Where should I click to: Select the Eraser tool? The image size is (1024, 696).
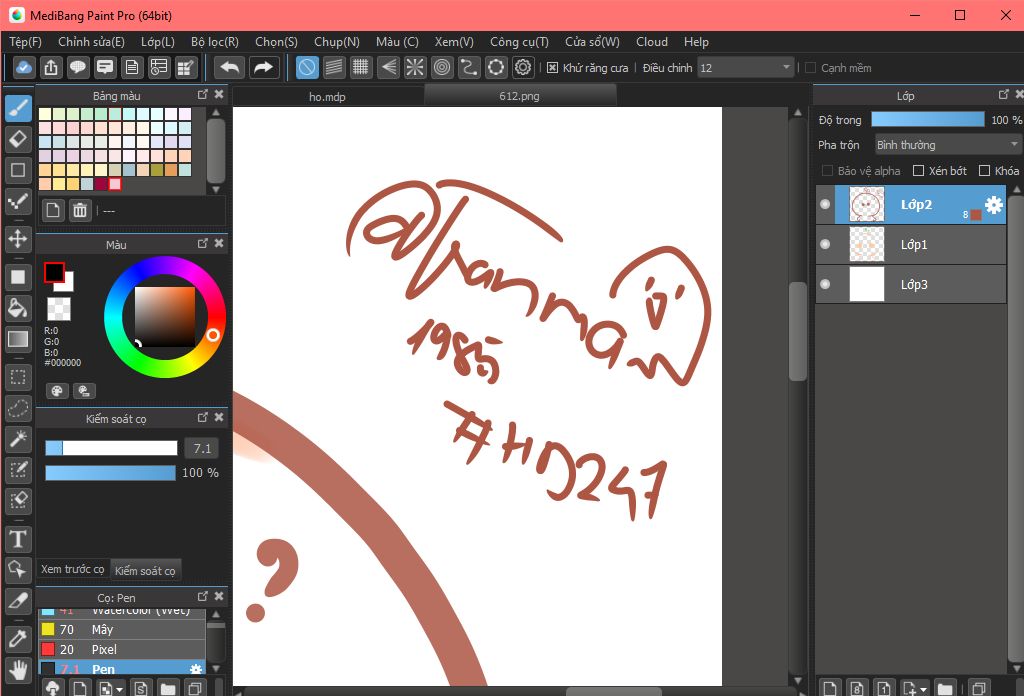(18, 139)
